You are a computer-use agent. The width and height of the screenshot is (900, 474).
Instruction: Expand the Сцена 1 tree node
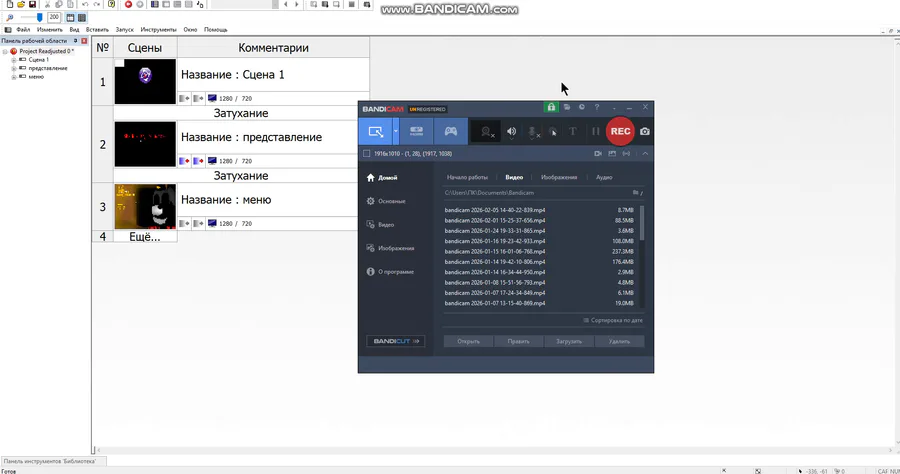[14, 60]
